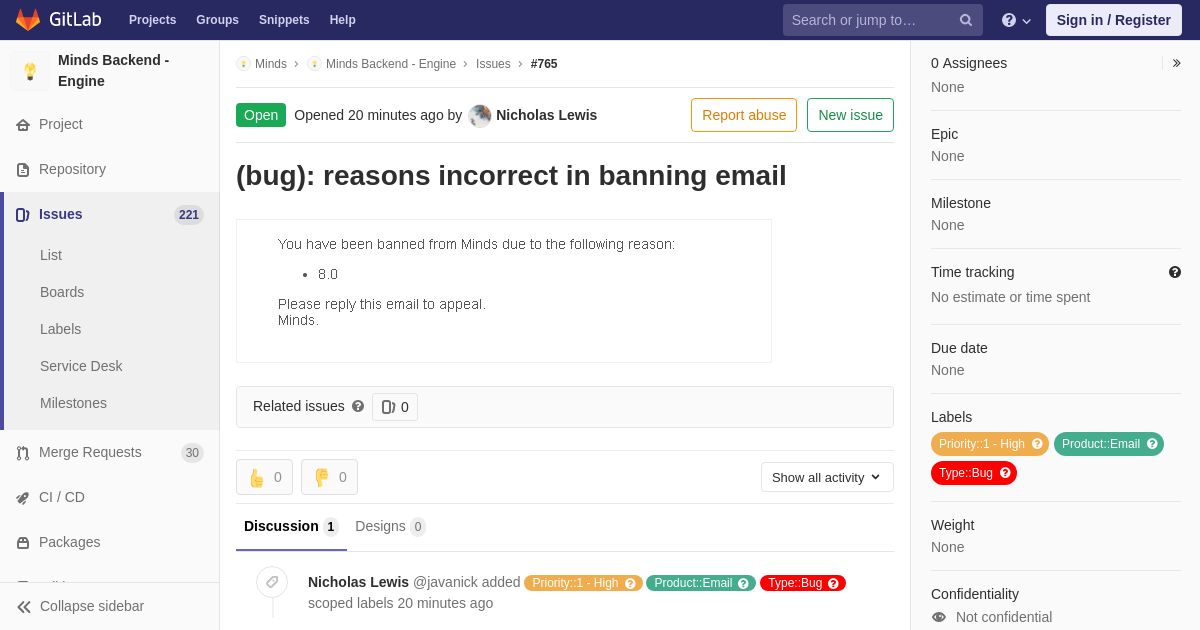Screen dimensions: 1200x630
Task: Click the CI / CD rocket icon
Action: coord(23,498)
